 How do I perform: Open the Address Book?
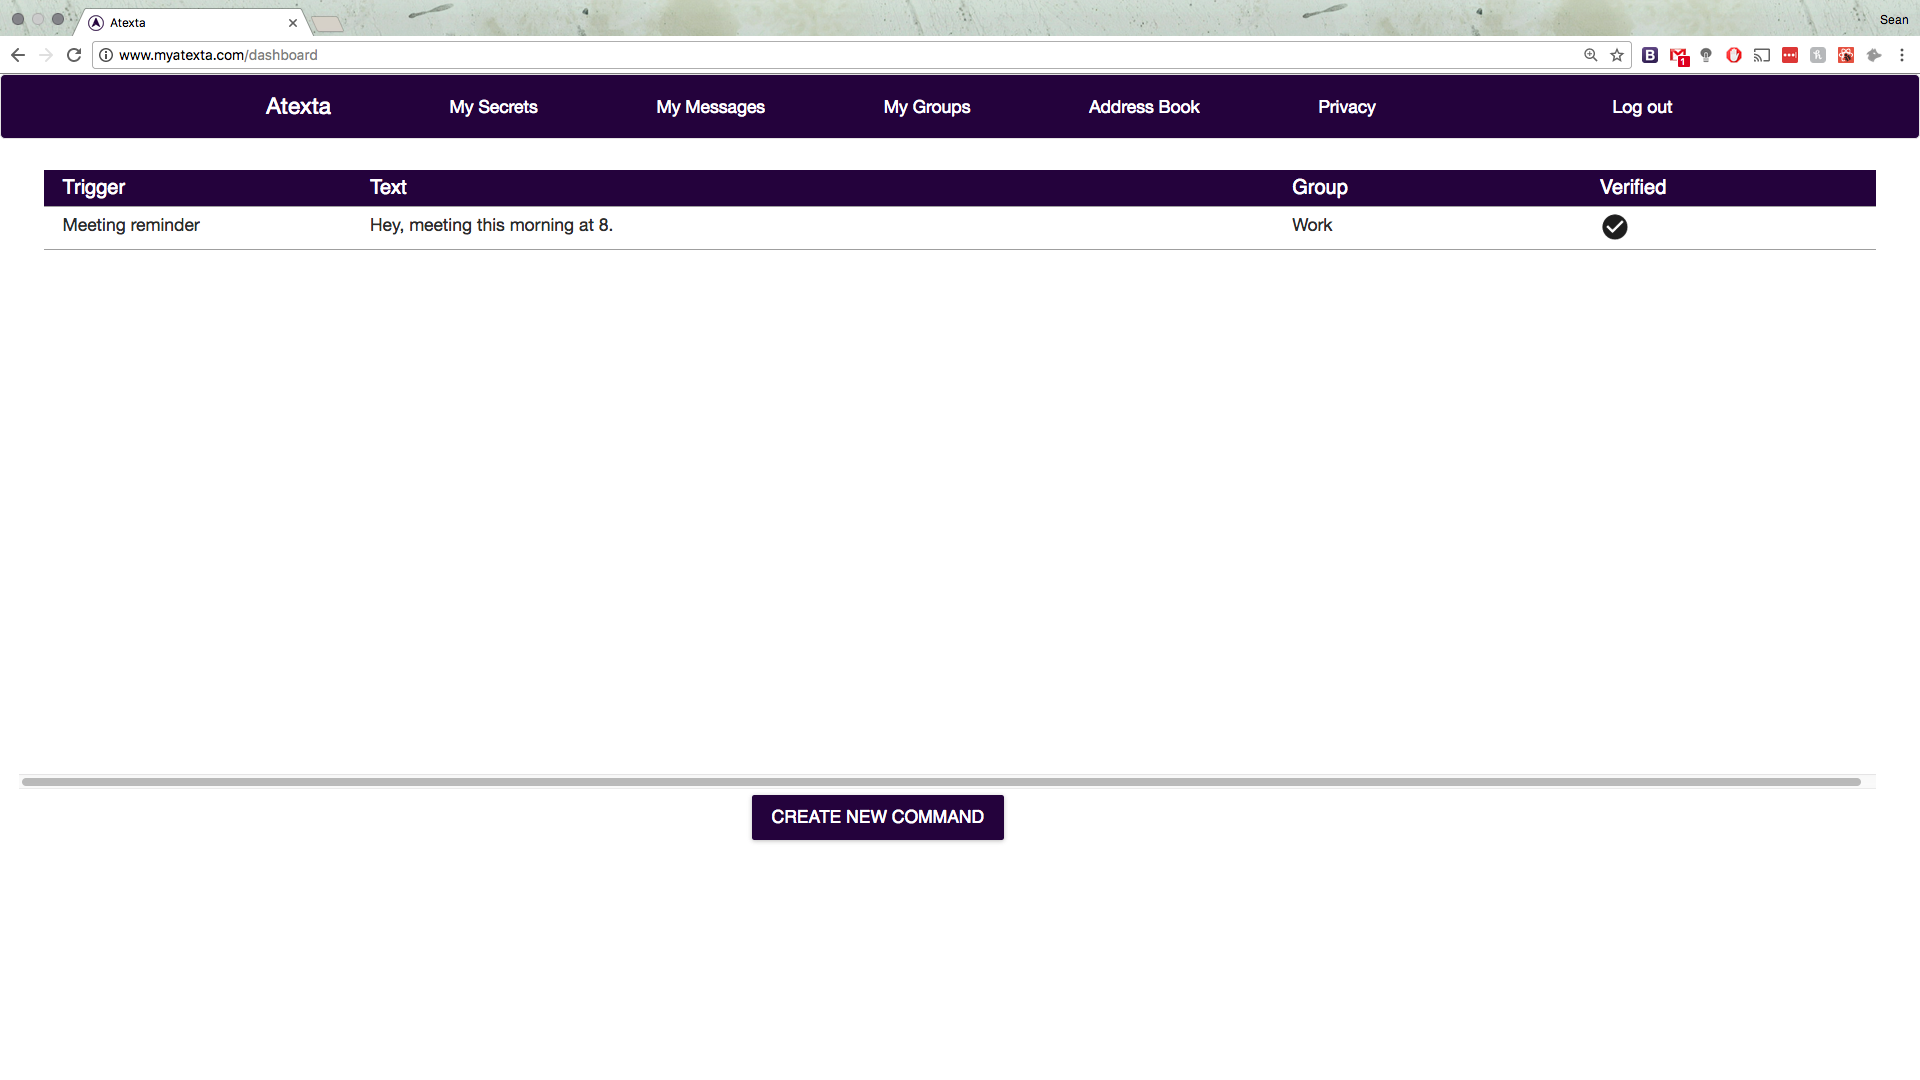click(1143, 107)
